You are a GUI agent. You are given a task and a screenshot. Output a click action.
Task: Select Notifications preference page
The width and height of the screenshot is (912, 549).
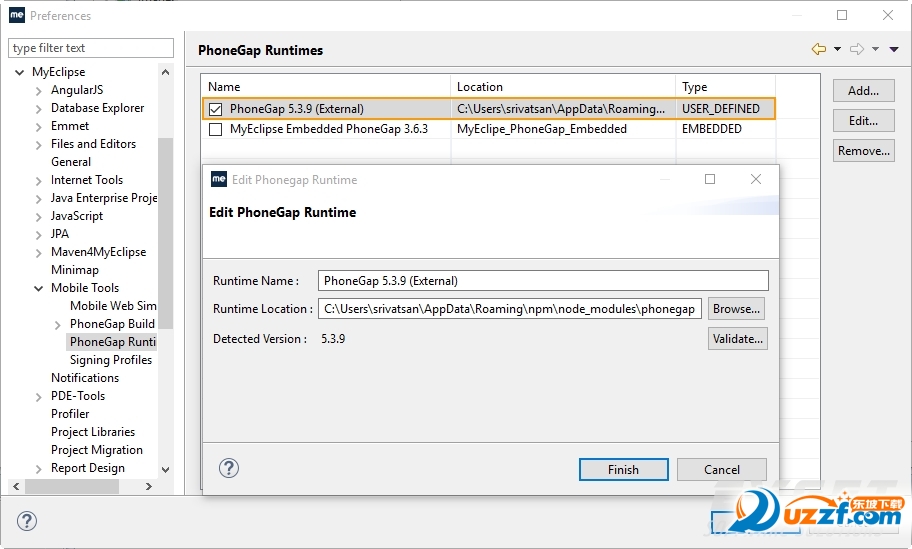[x=85, y=378]
